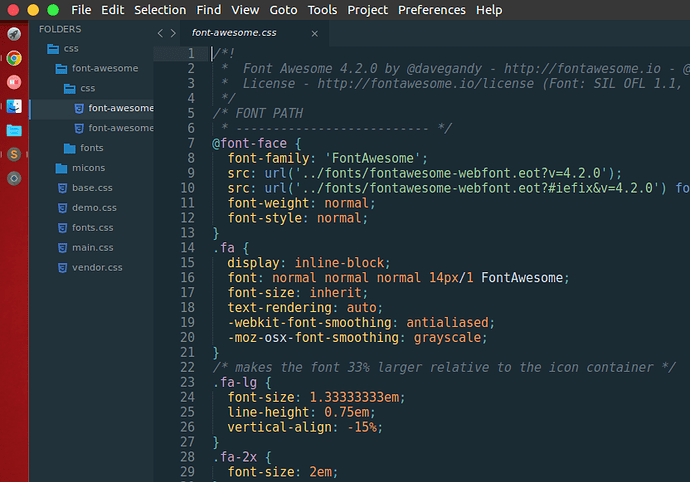690x482 pixels.
Task: Open the blue folder dock icon
Action: (x=14, y=130)
